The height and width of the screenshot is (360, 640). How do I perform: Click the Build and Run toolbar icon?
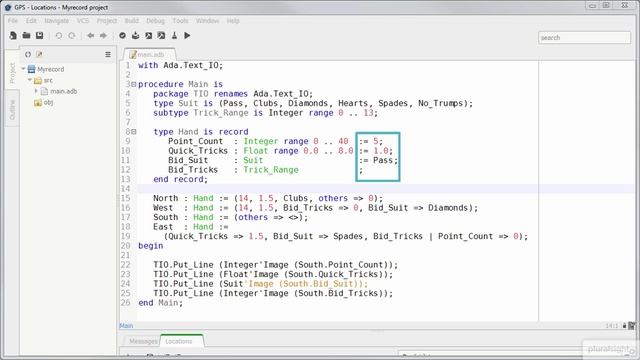click(x=162, y=36)
